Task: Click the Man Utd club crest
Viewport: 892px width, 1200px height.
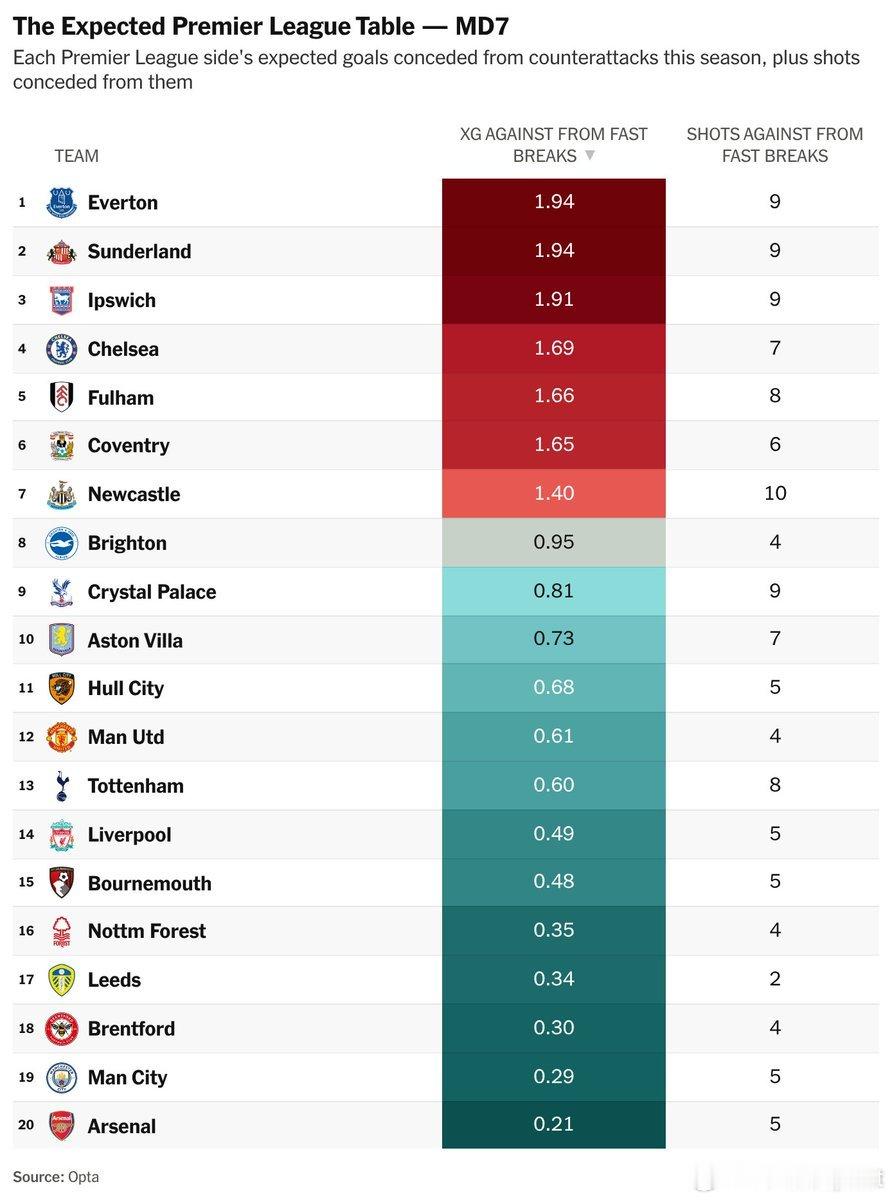Action: [x=62, y=738]
